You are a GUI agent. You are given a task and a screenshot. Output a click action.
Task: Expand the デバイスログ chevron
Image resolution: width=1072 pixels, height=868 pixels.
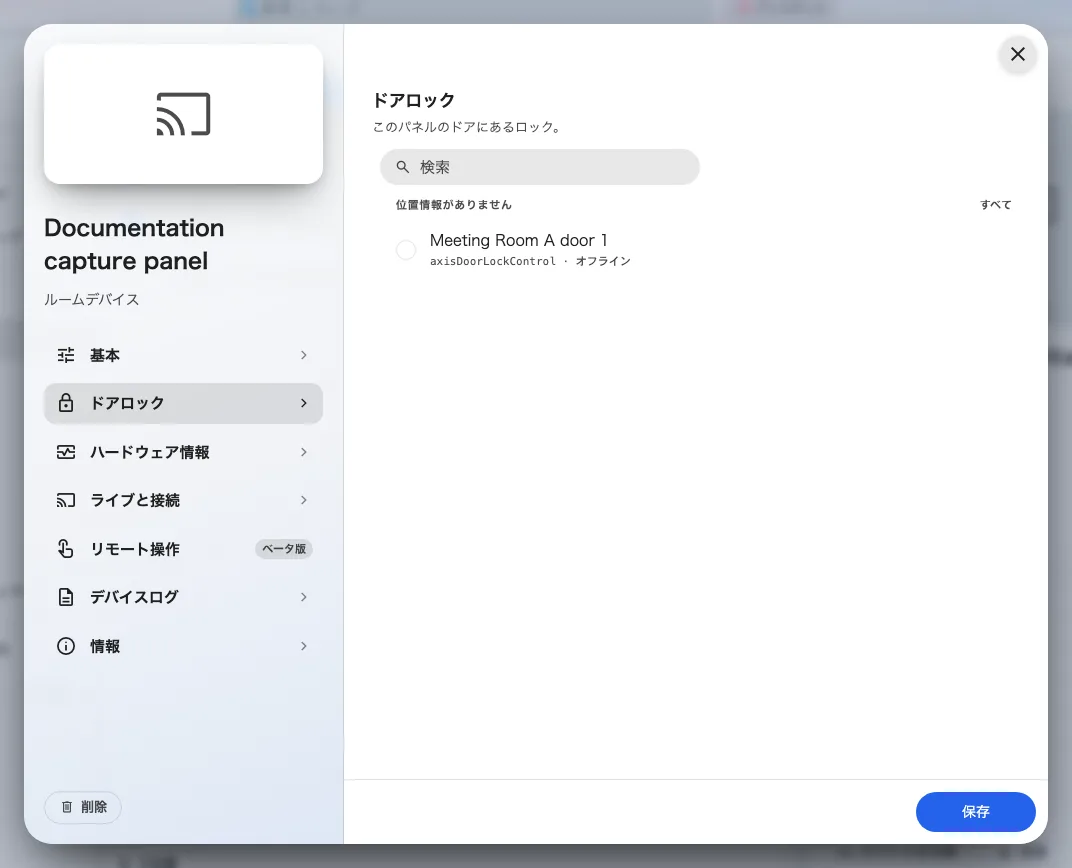(304, 597)
